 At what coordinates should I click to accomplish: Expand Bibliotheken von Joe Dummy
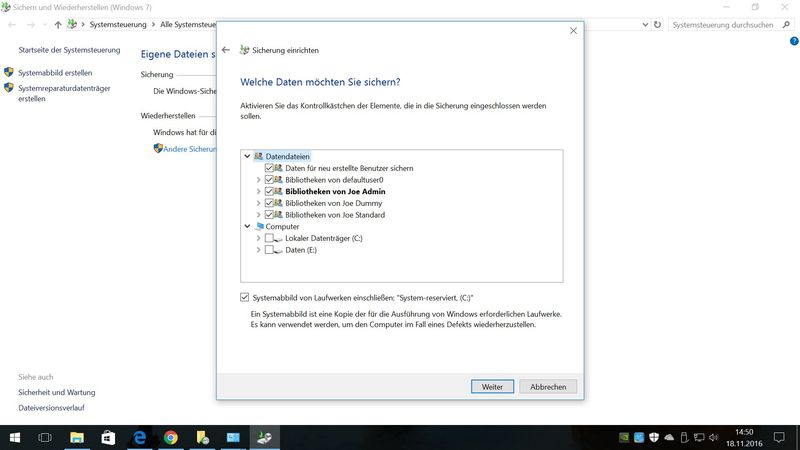(x=258, y=203)
